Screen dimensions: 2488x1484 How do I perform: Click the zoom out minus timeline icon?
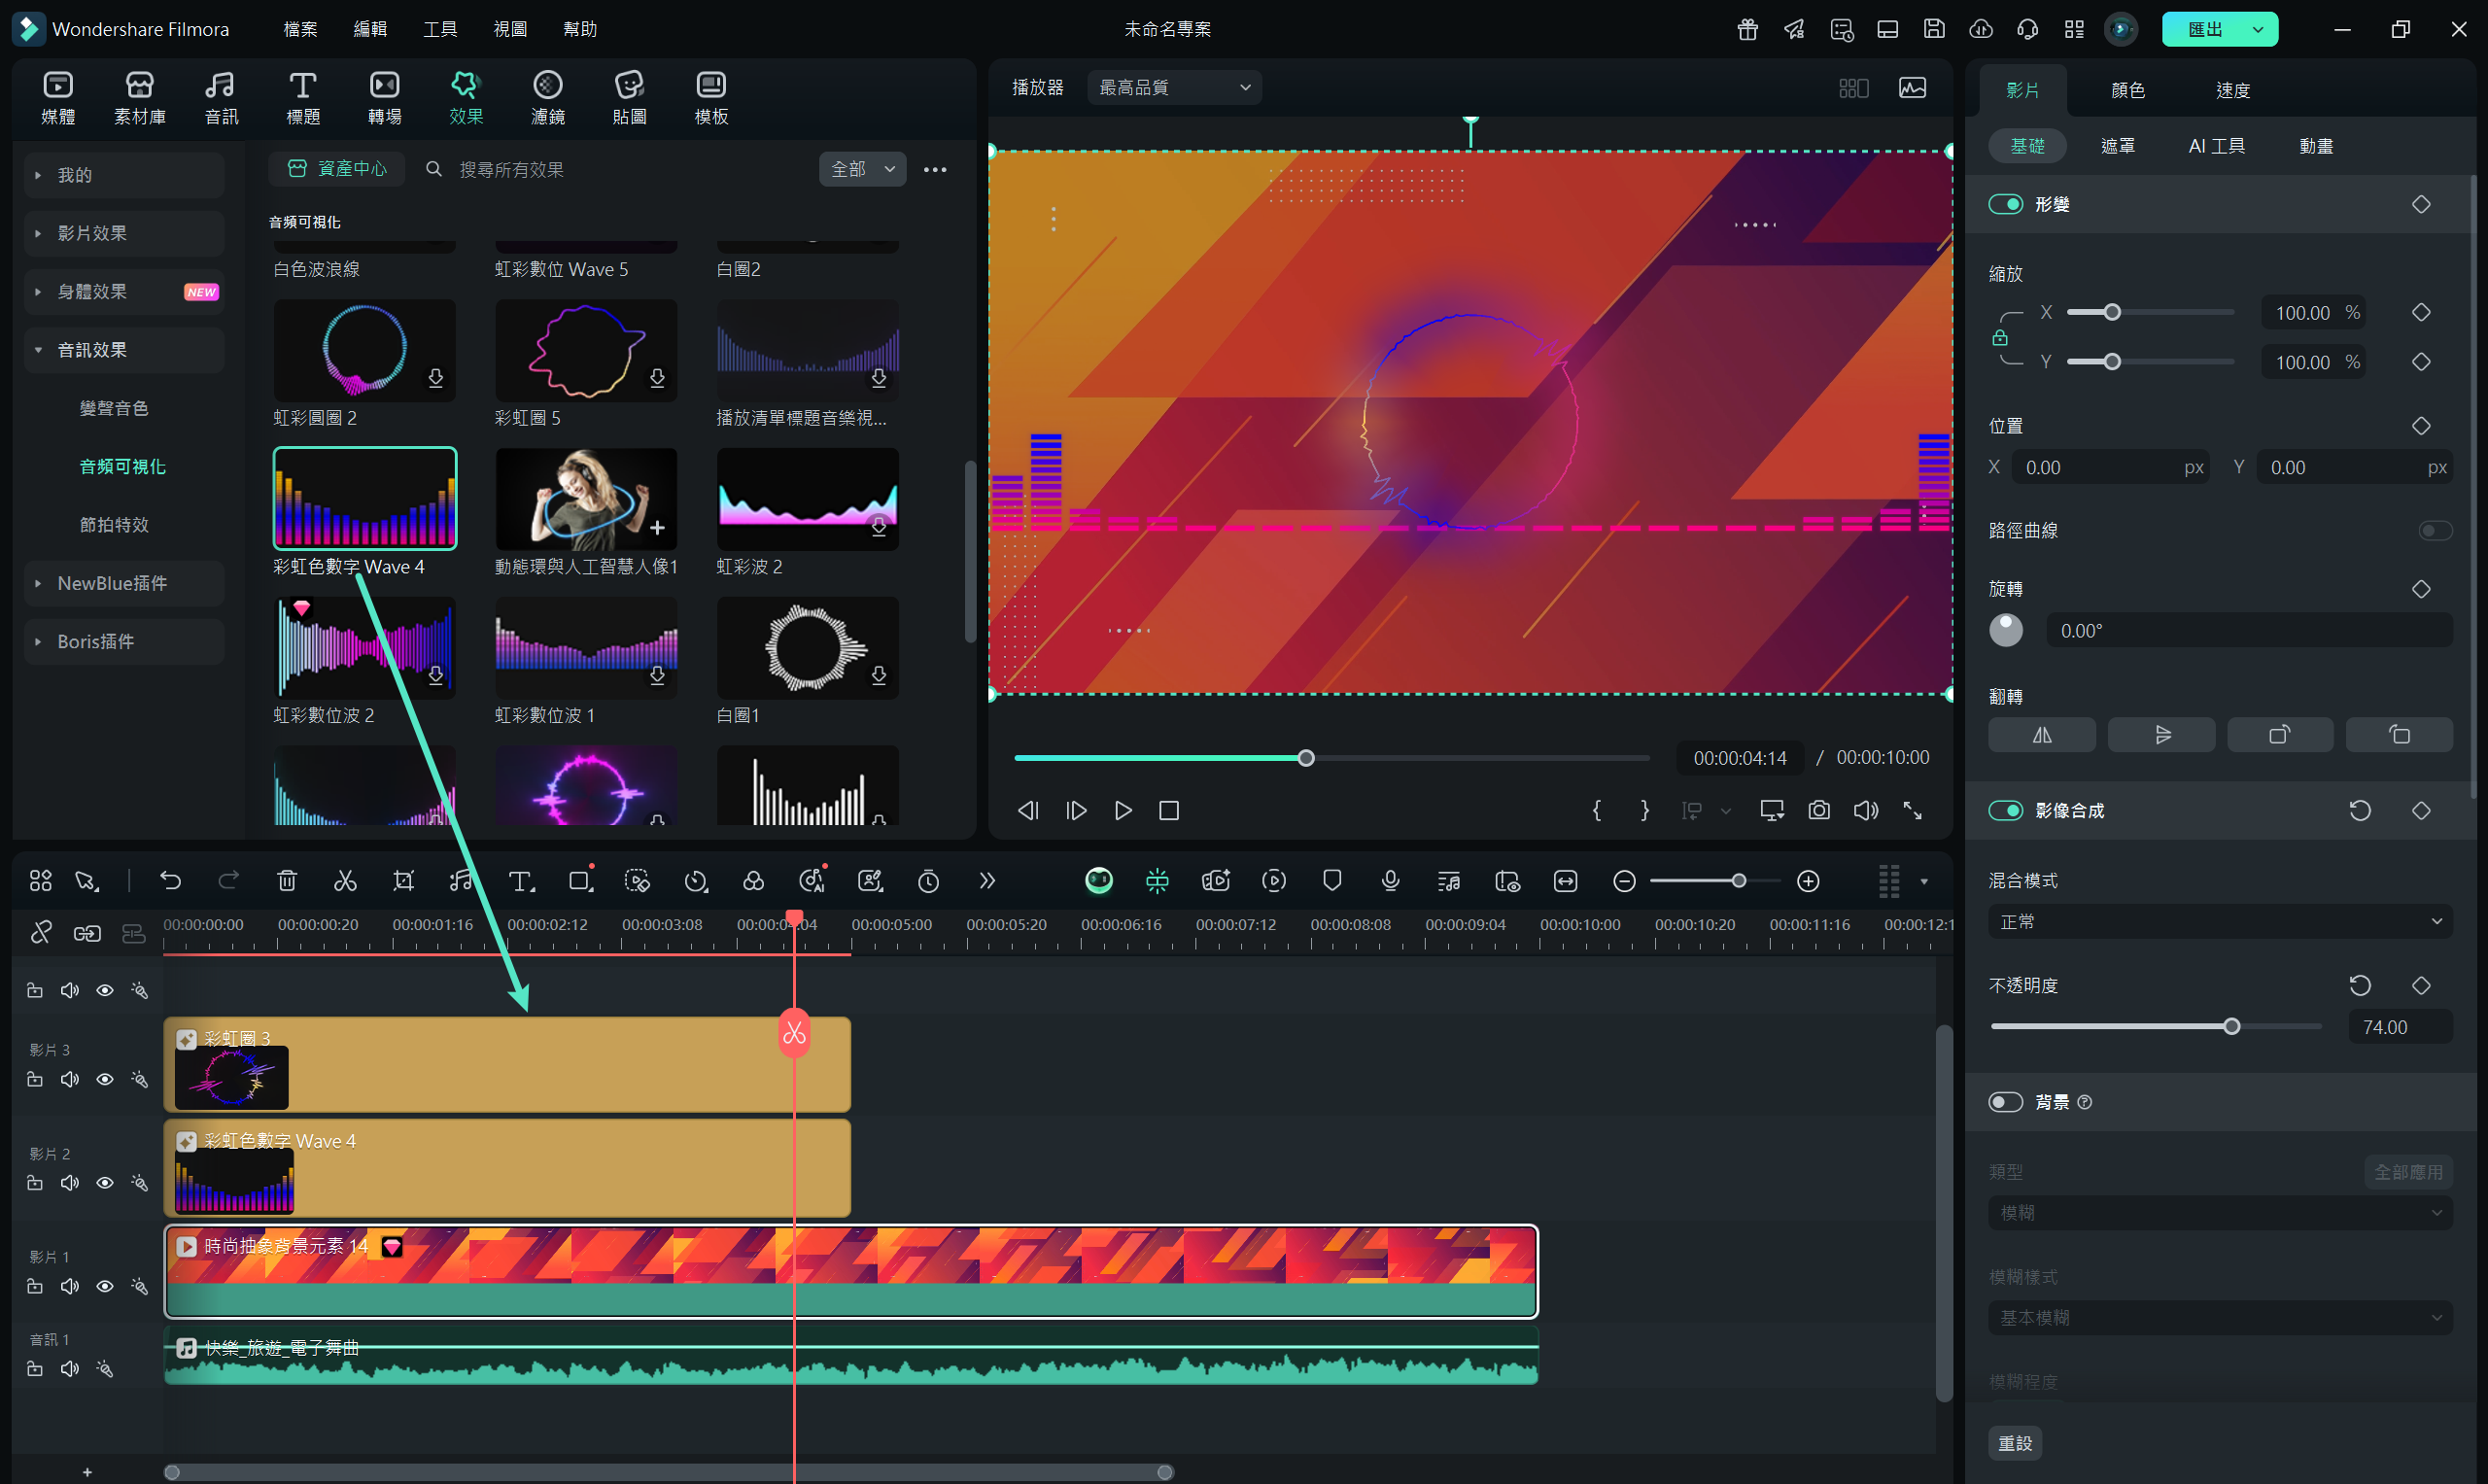click(1625, 881)
